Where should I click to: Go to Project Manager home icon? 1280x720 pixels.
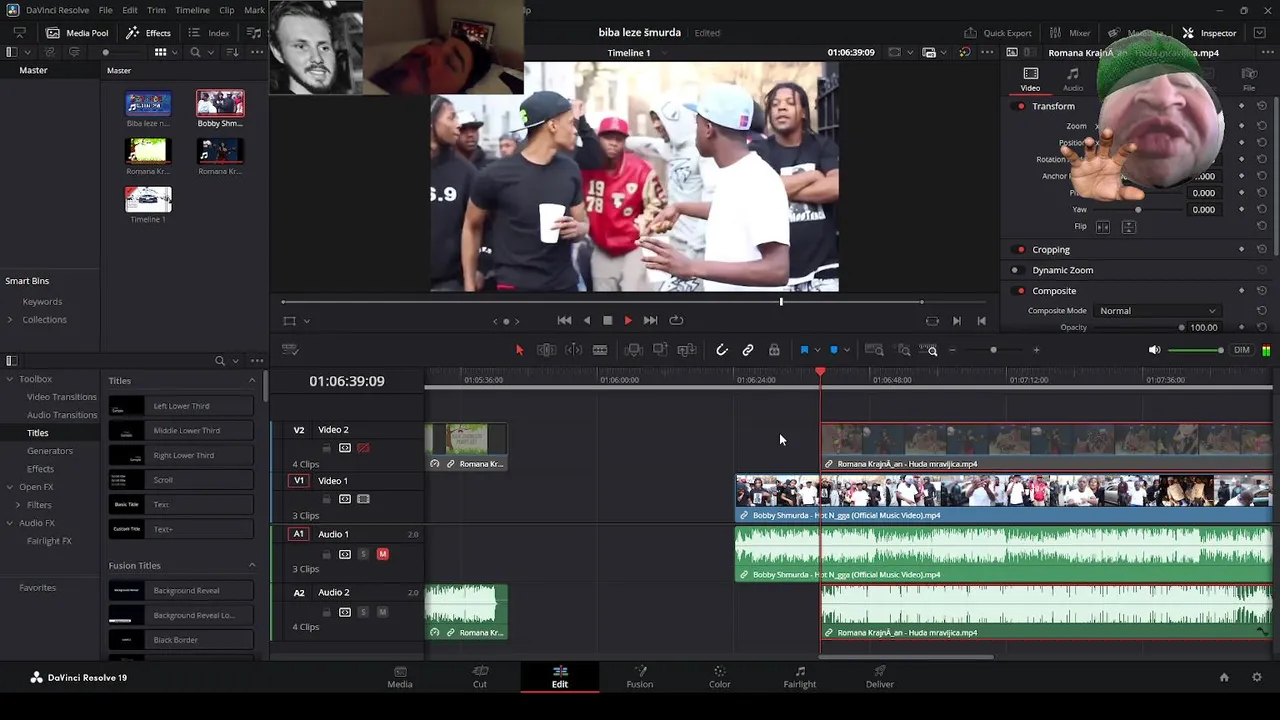pyautogui.click(x=1224, y=677)
